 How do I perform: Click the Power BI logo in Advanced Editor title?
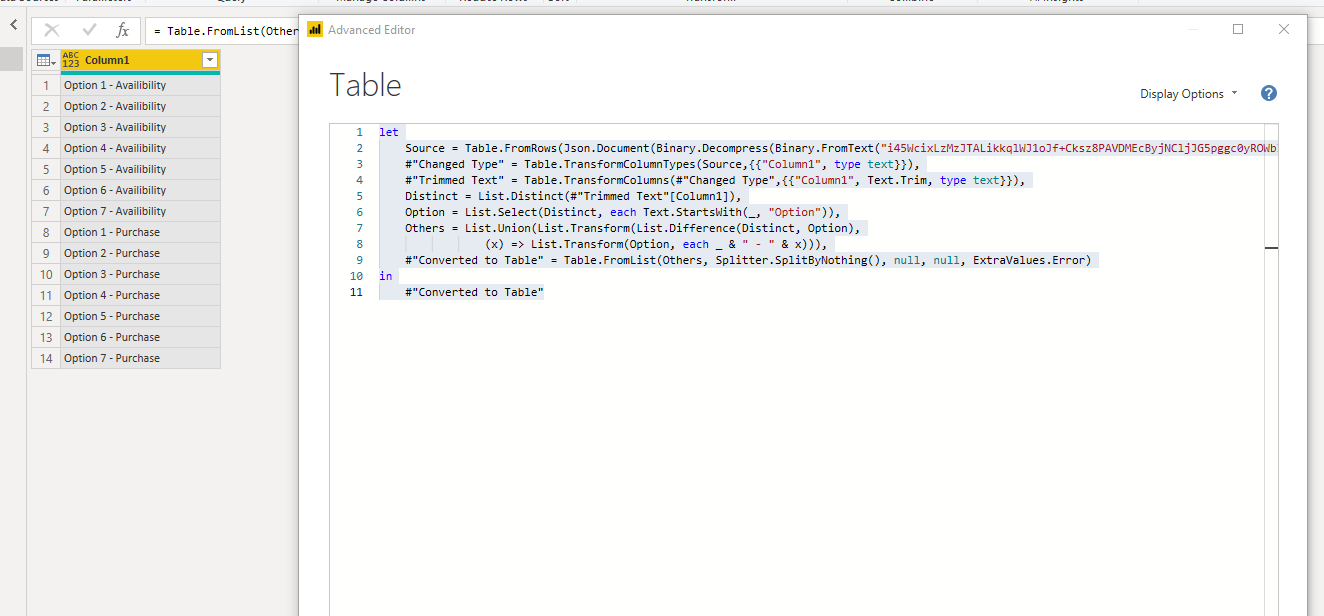click(x=315, y=30)
